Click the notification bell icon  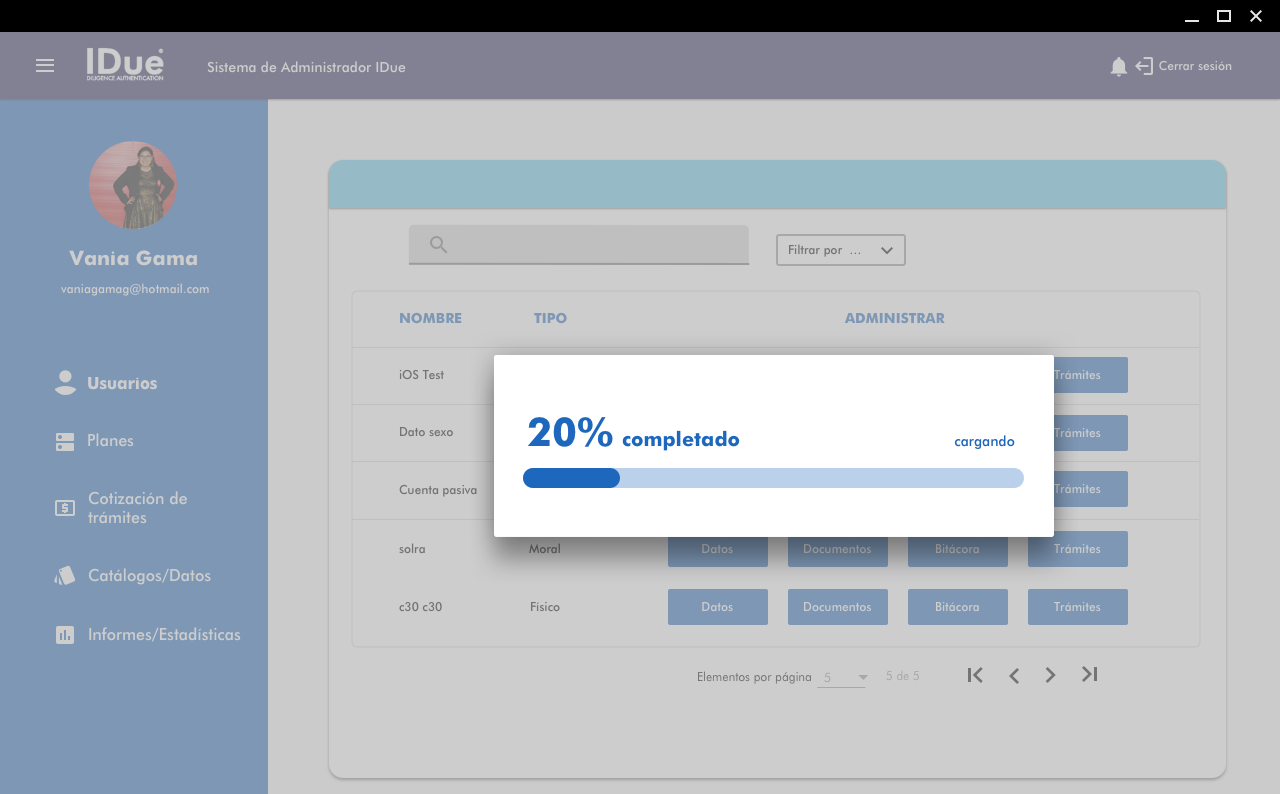pyautogui.click(x=1118, y=67)
